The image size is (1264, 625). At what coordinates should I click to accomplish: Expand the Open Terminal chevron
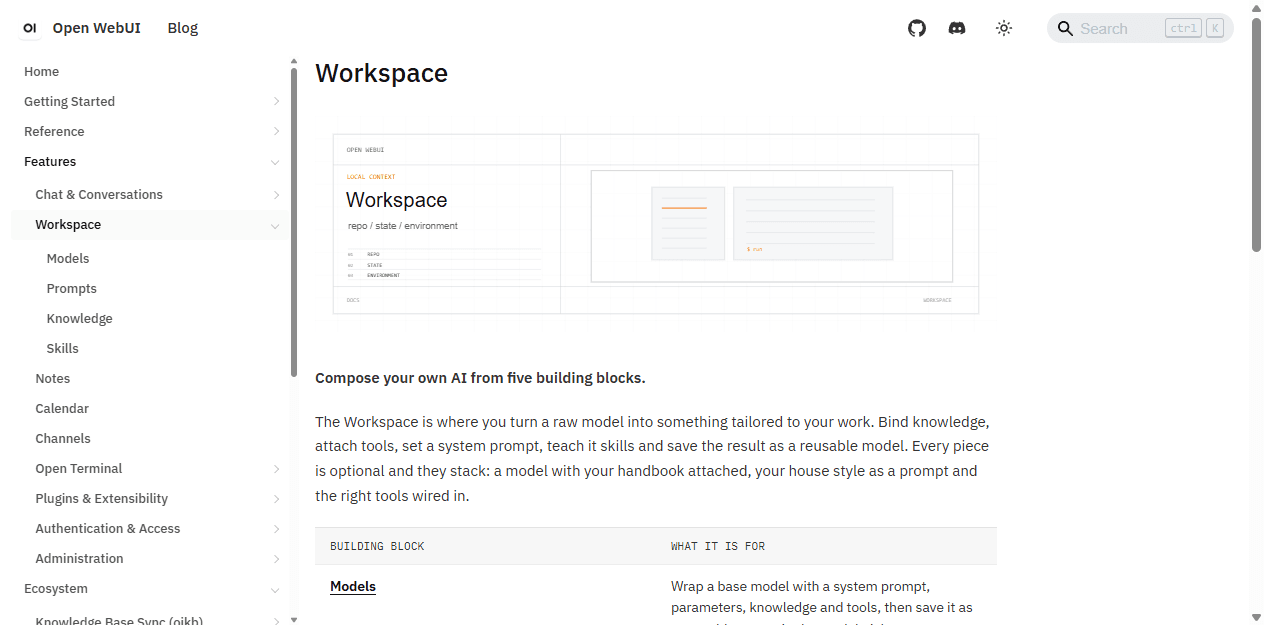pos(276,469)
